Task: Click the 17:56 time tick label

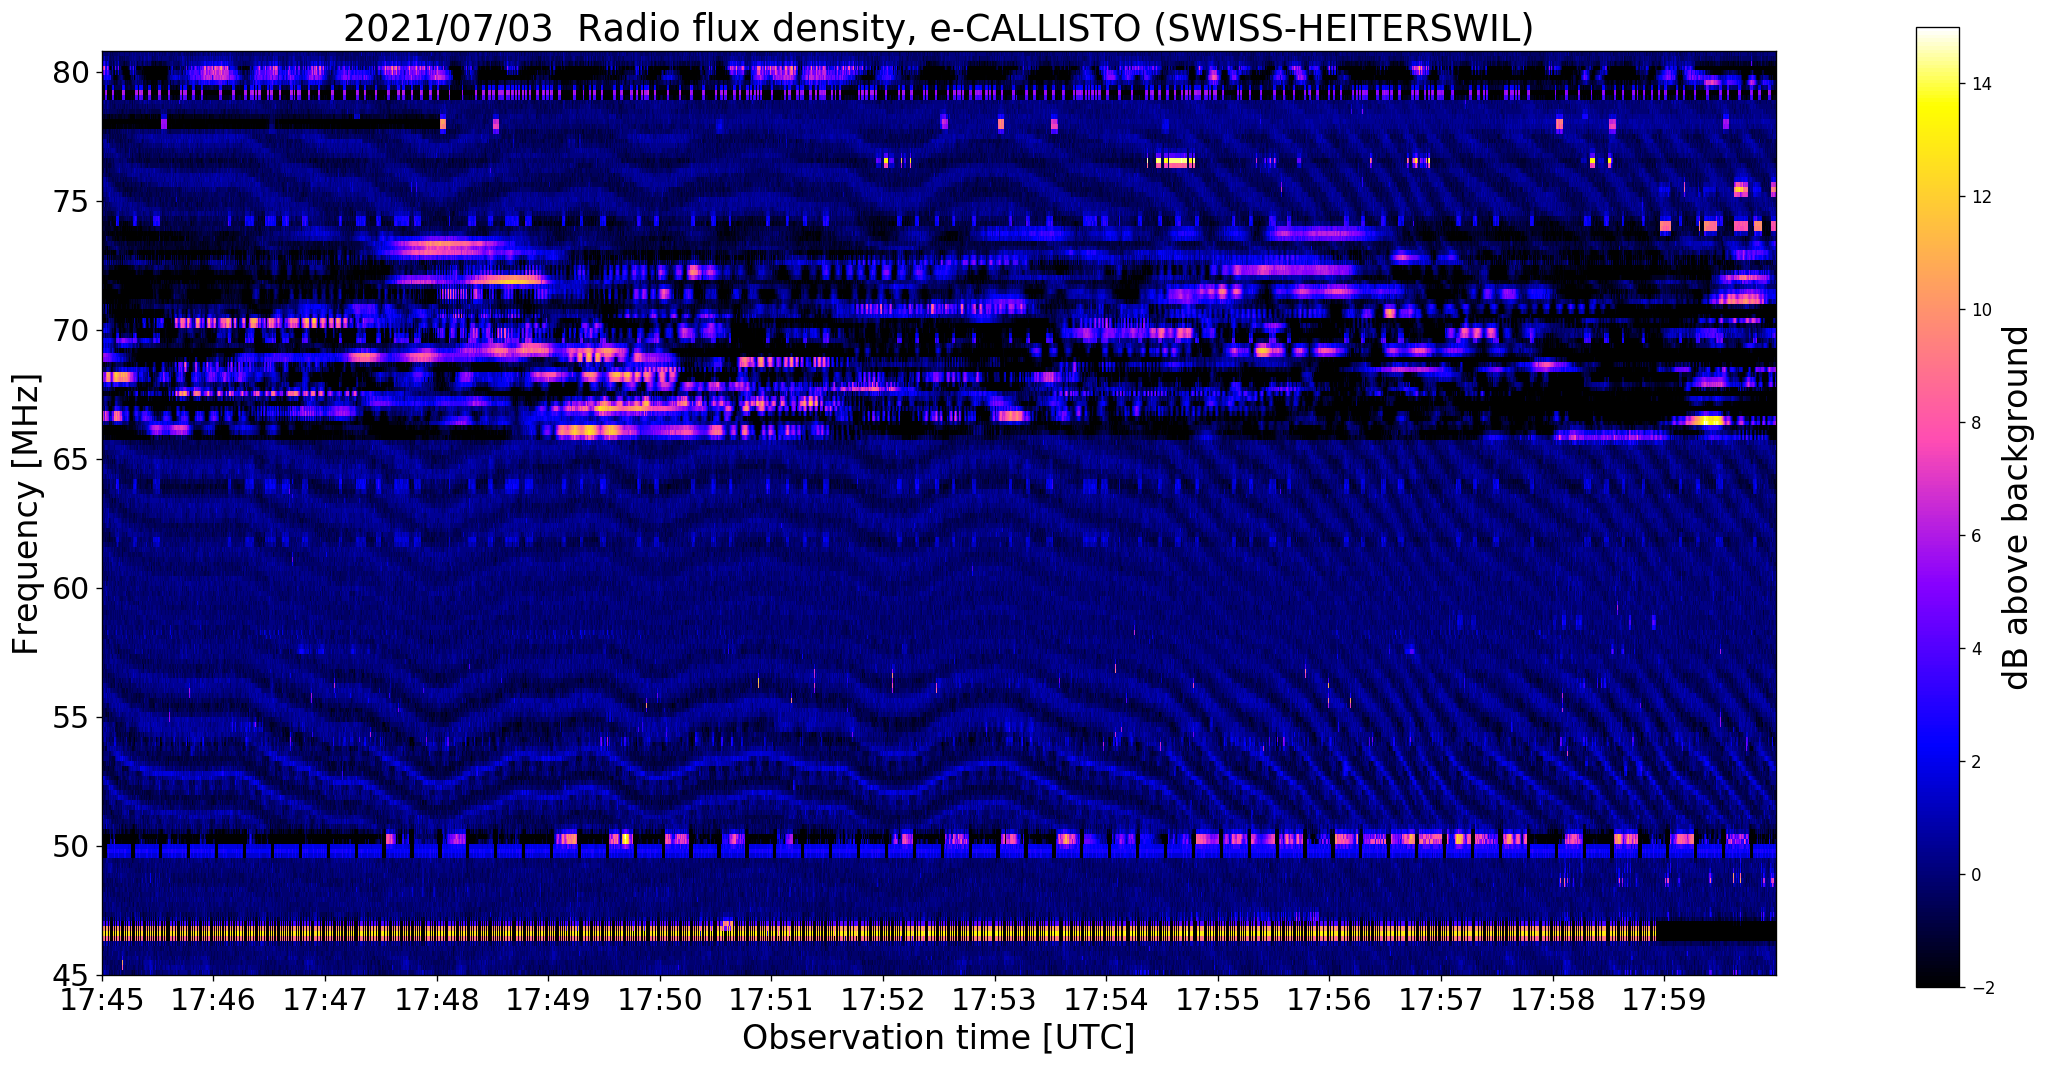Action: click(1329, 999)
